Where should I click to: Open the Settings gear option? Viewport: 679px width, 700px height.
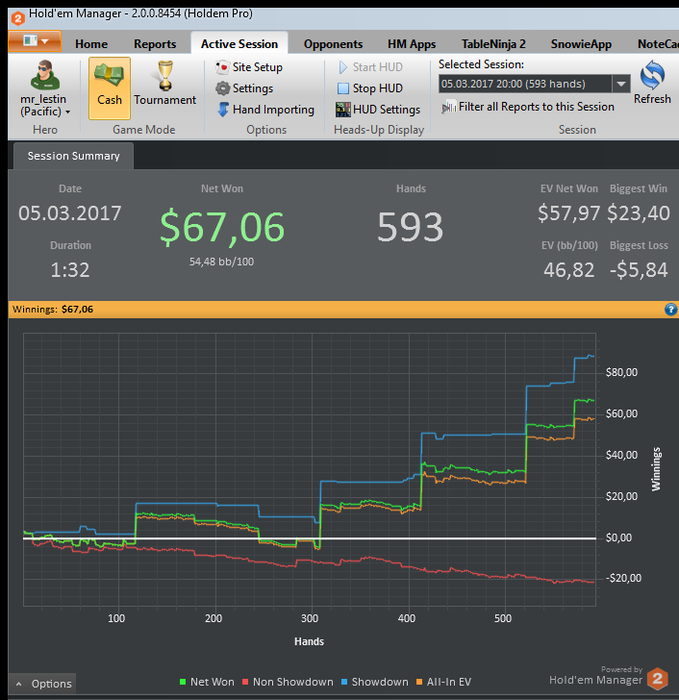click(244, 88)
